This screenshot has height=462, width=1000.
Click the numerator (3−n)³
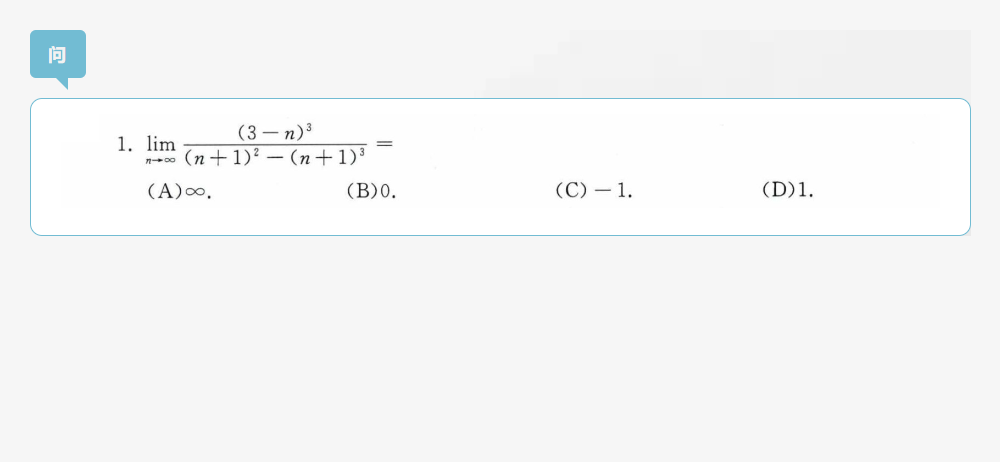click(x=275, y=133)
